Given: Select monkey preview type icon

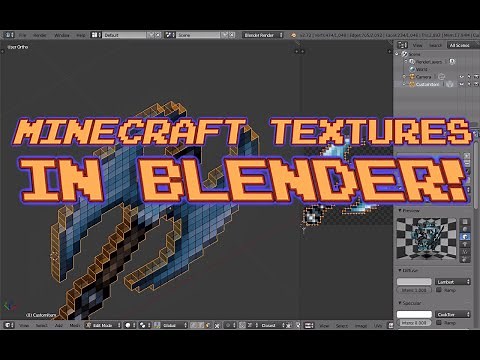Looking at the screenshot, I should 465,244.
